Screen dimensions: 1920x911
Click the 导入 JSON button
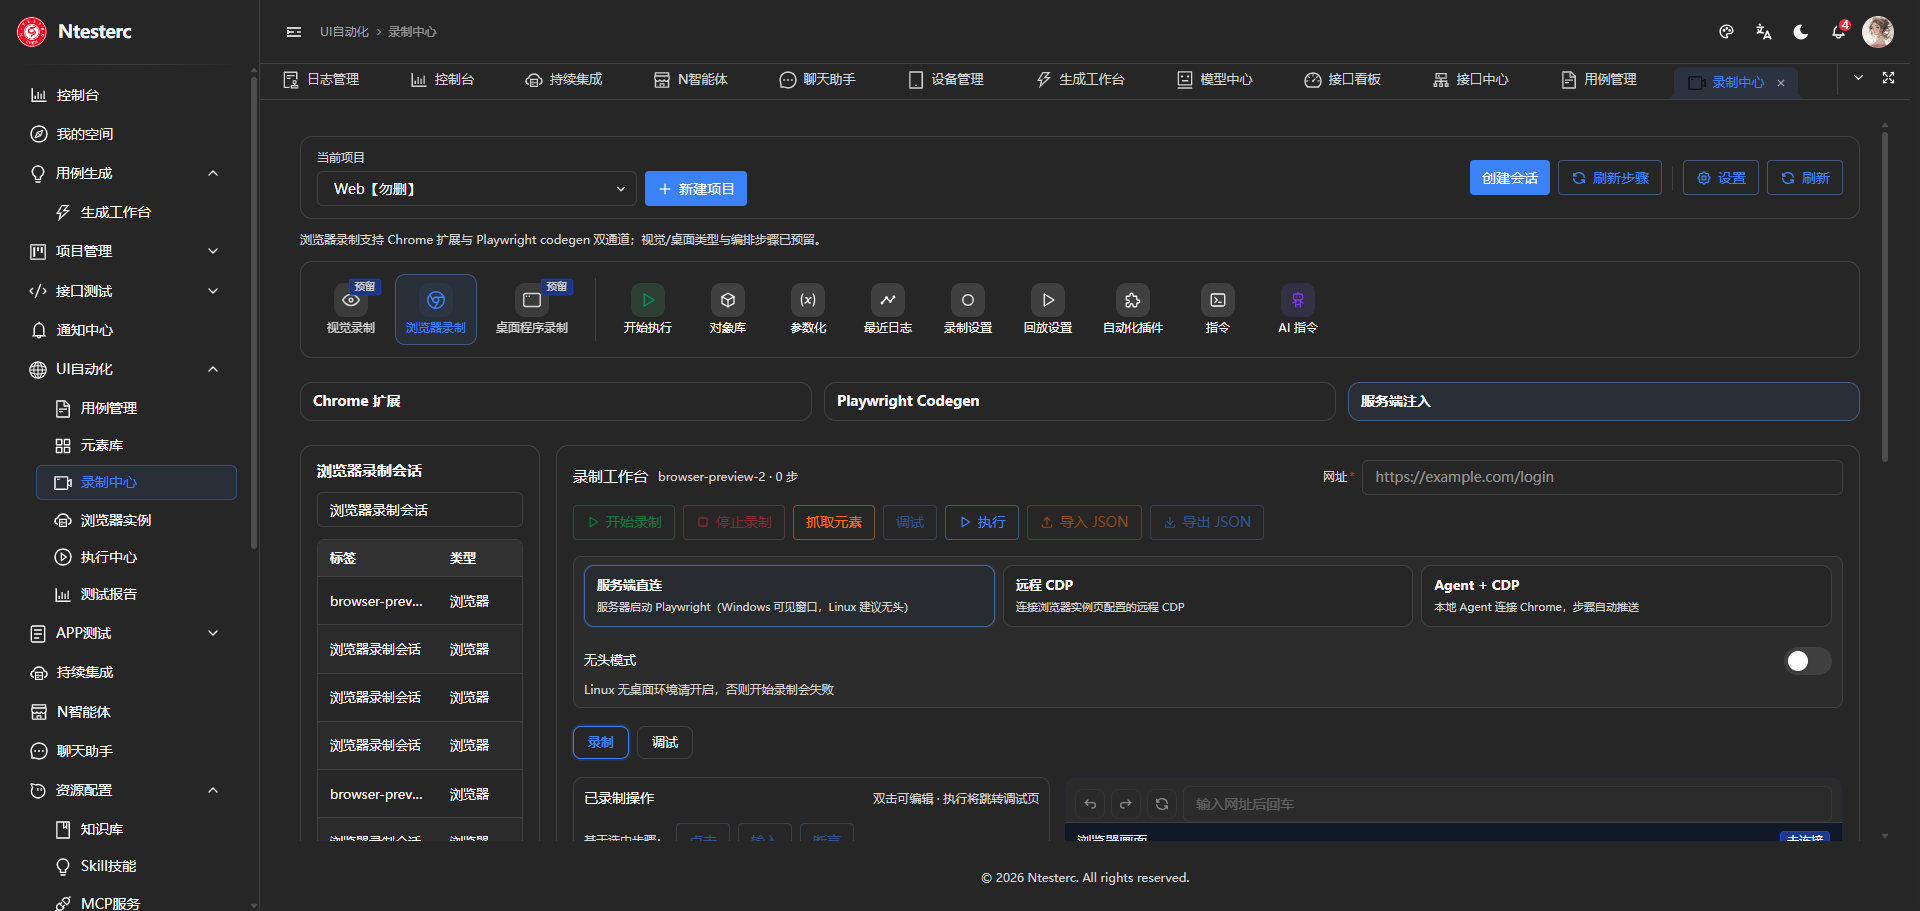click(1084, 522)
